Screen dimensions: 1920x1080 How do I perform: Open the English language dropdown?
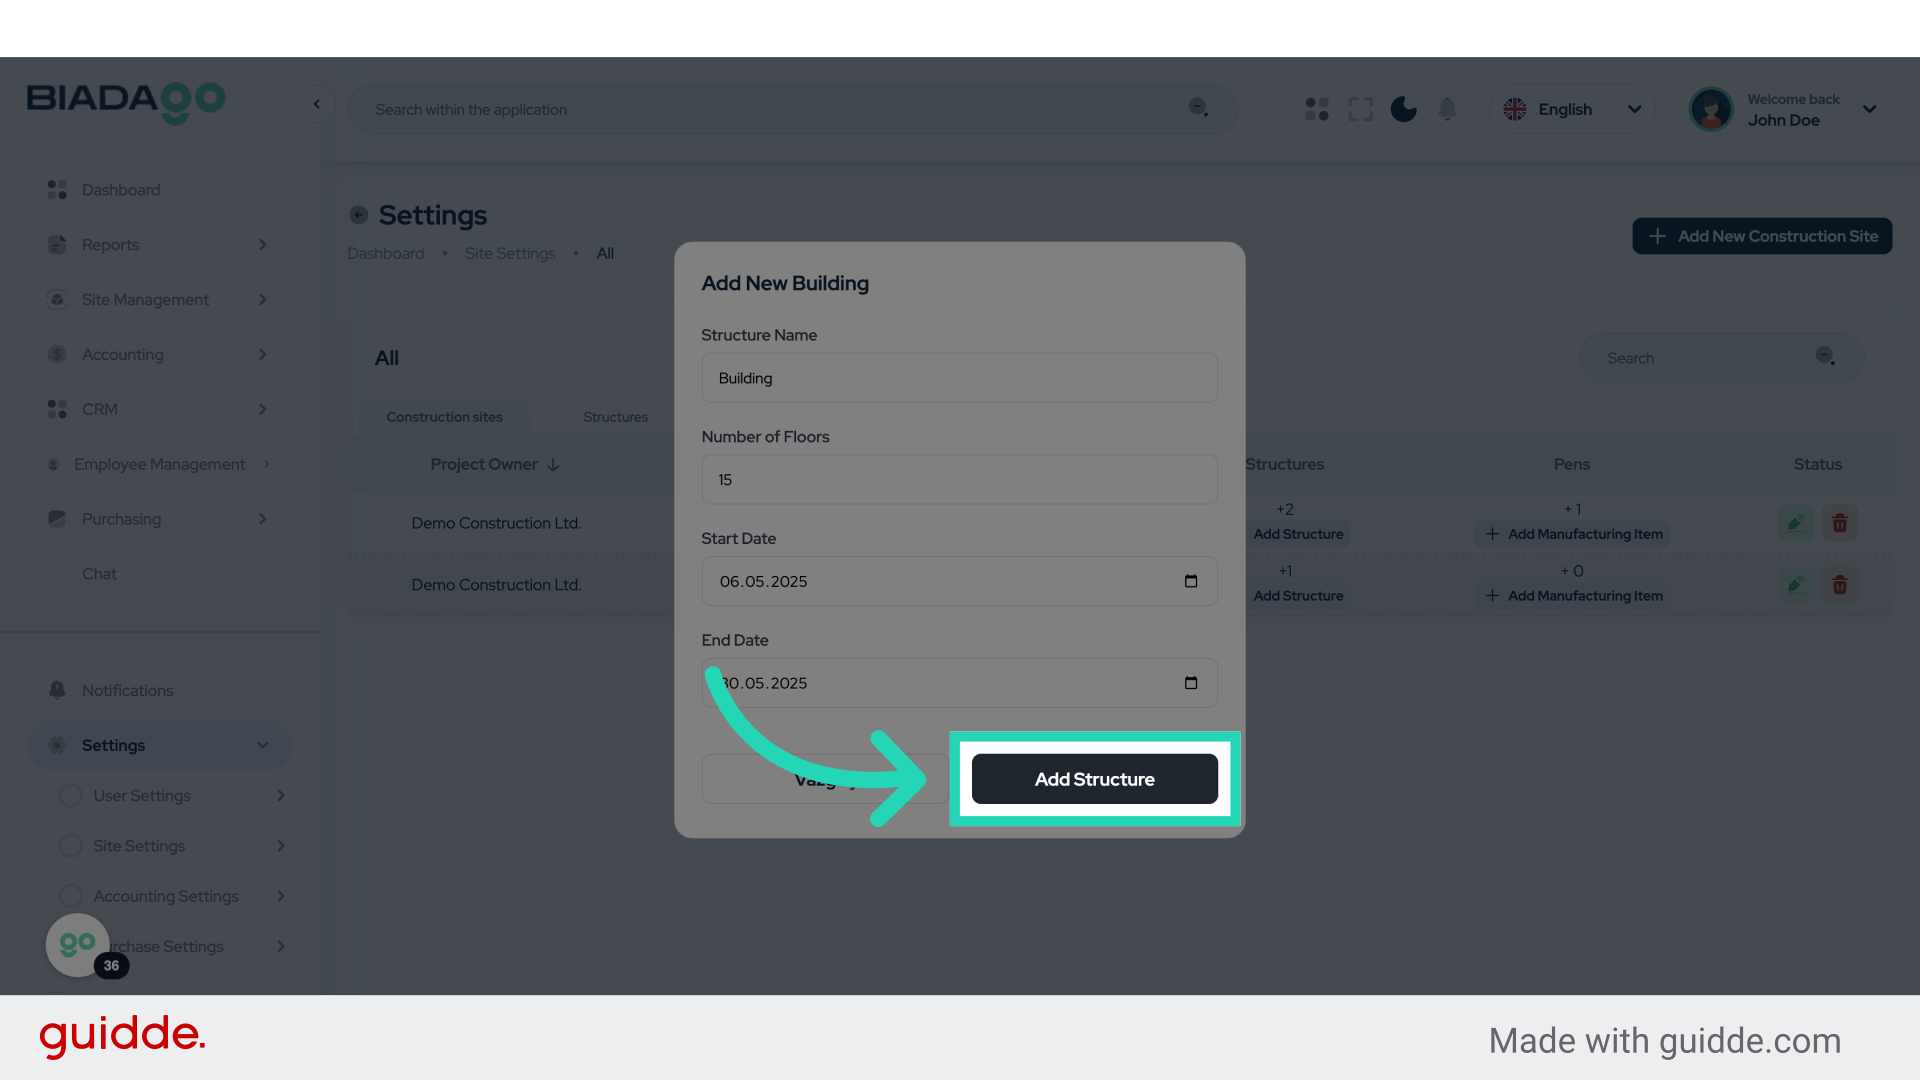1572,109
